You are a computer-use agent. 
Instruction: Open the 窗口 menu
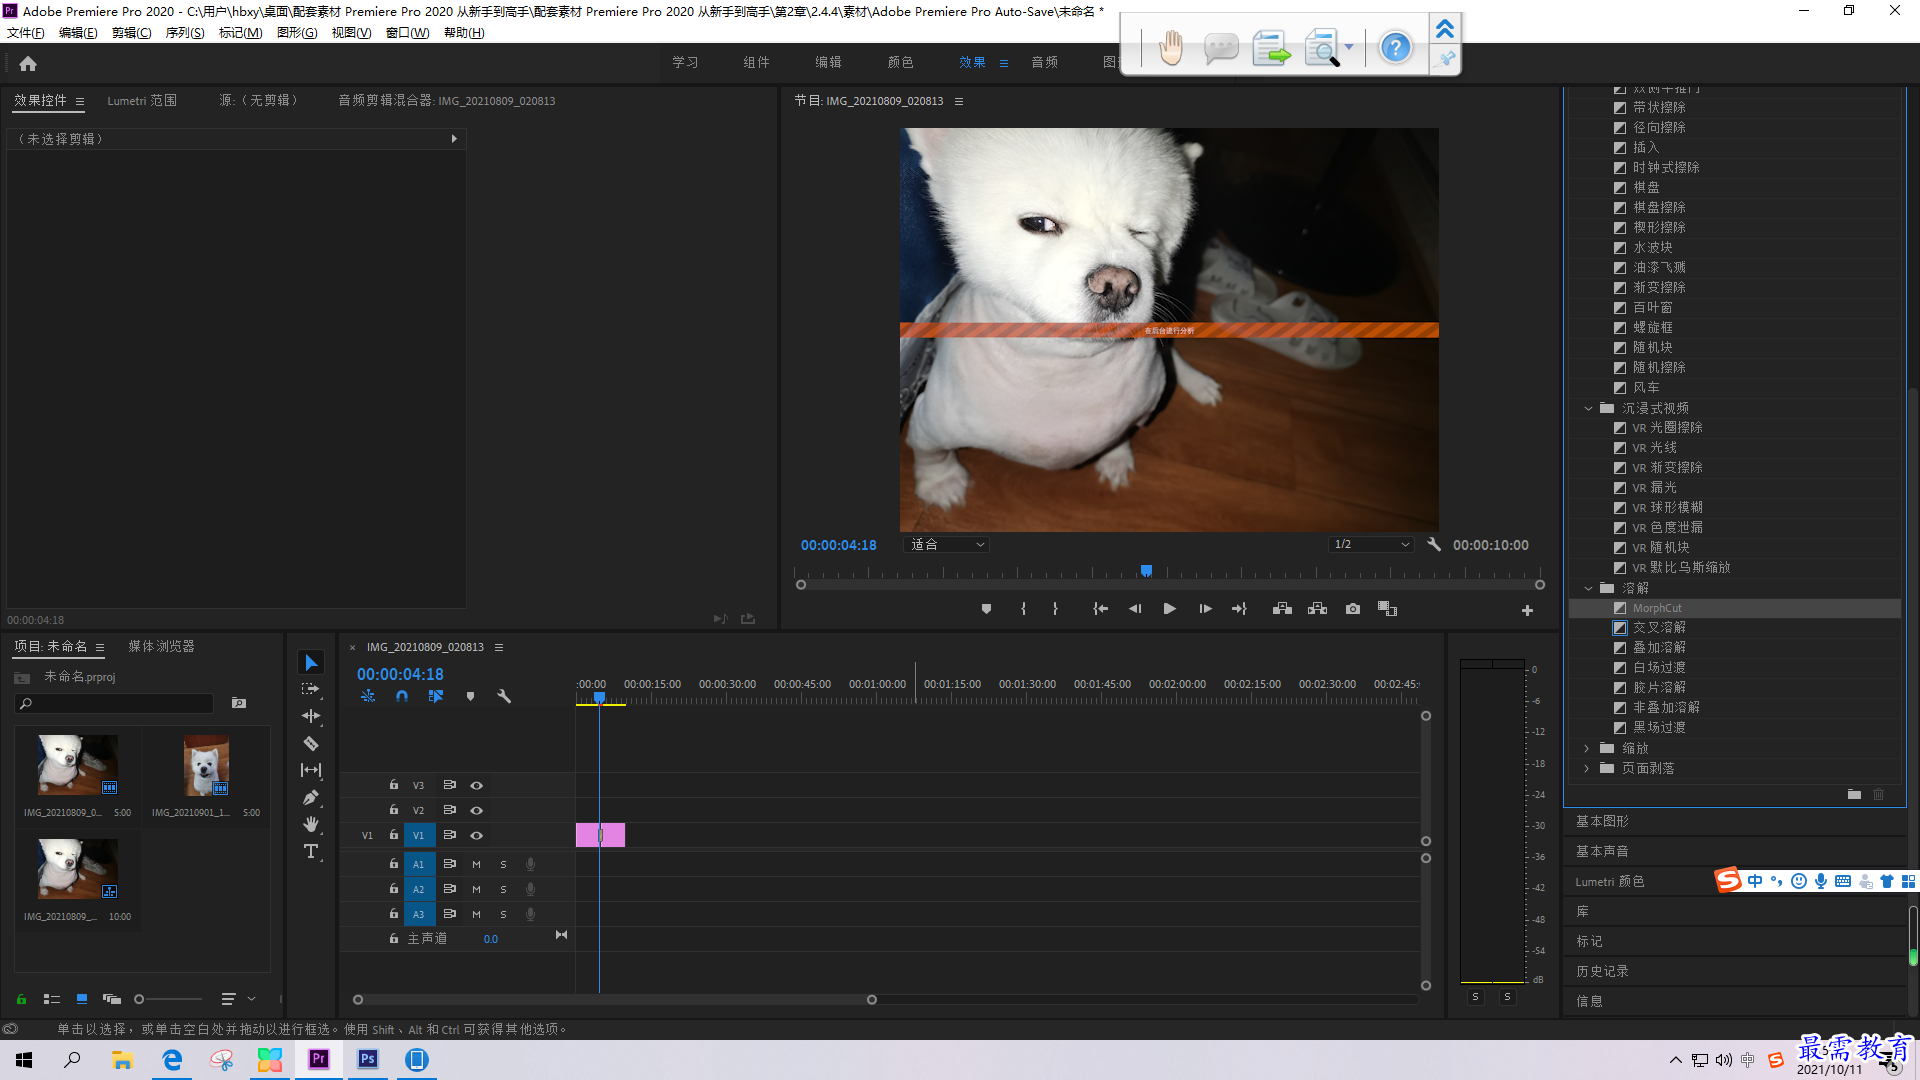click(x=407, y=33)
